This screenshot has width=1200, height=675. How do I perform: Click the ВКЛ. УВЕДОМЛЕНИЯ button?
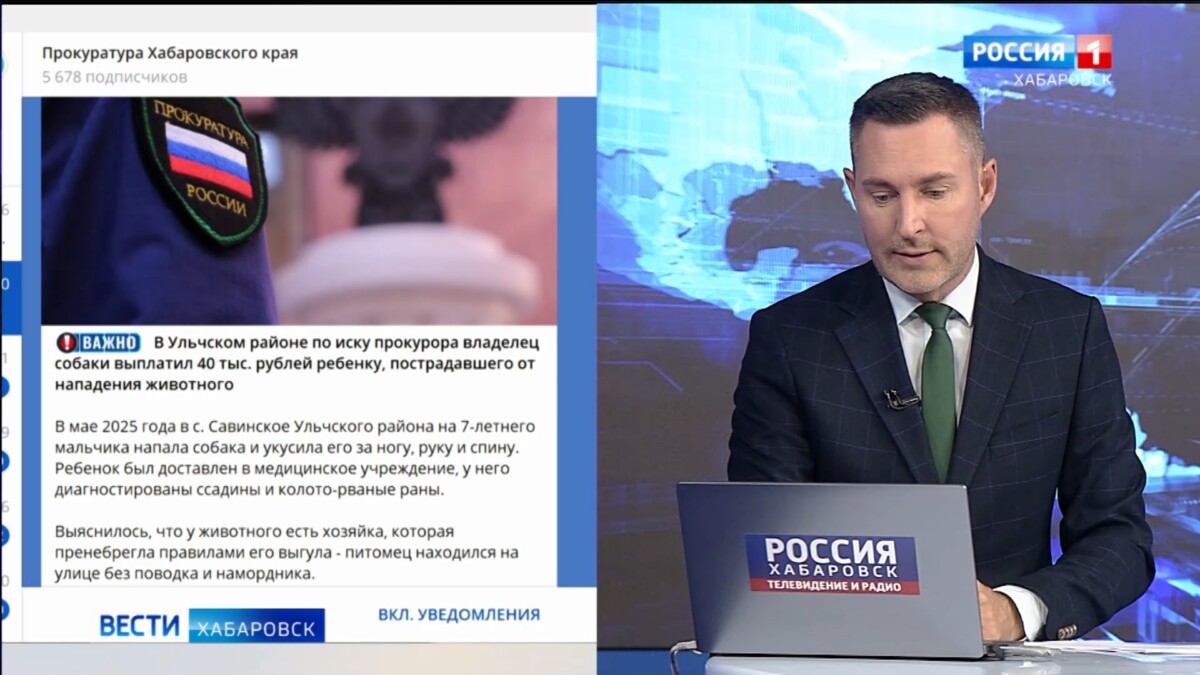[459, 614]
